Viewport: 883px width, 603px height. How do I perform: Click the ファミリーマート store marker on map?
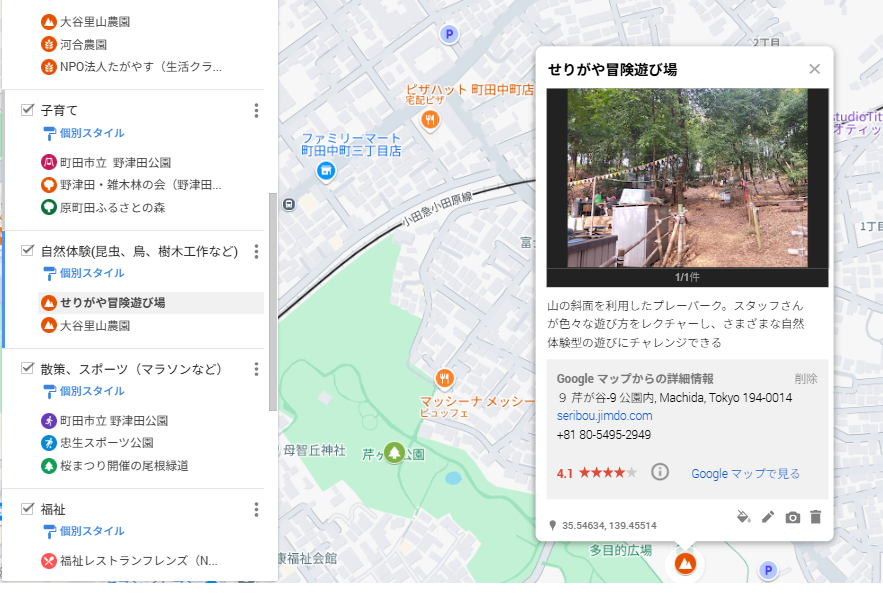[325, 172]
